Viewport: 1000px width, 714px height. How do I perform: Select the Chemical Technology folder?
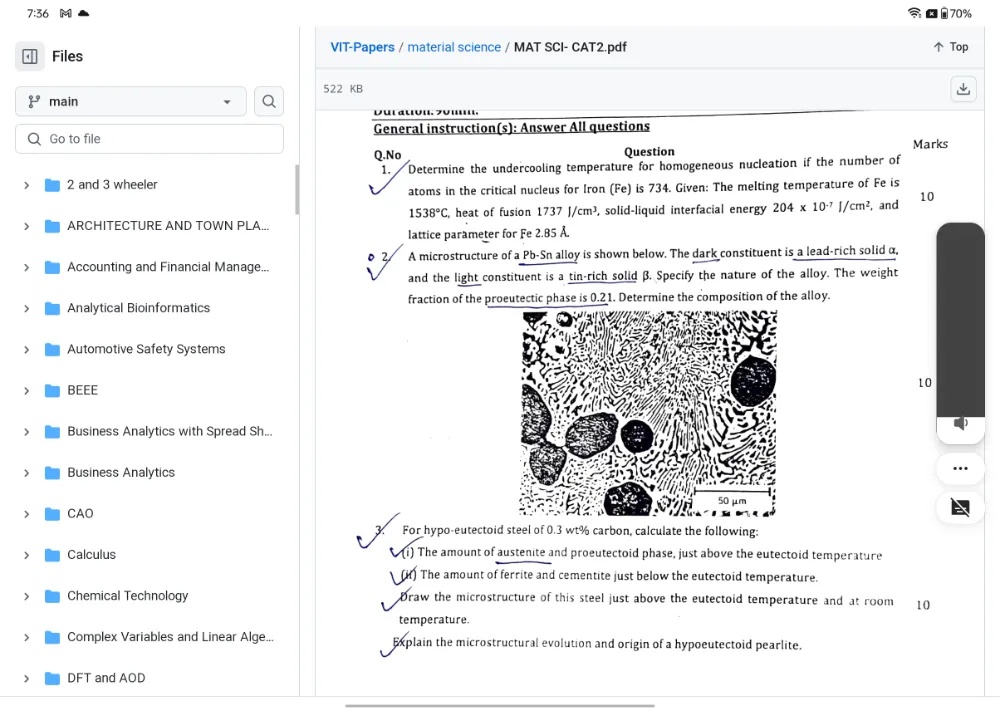(127, 596)
